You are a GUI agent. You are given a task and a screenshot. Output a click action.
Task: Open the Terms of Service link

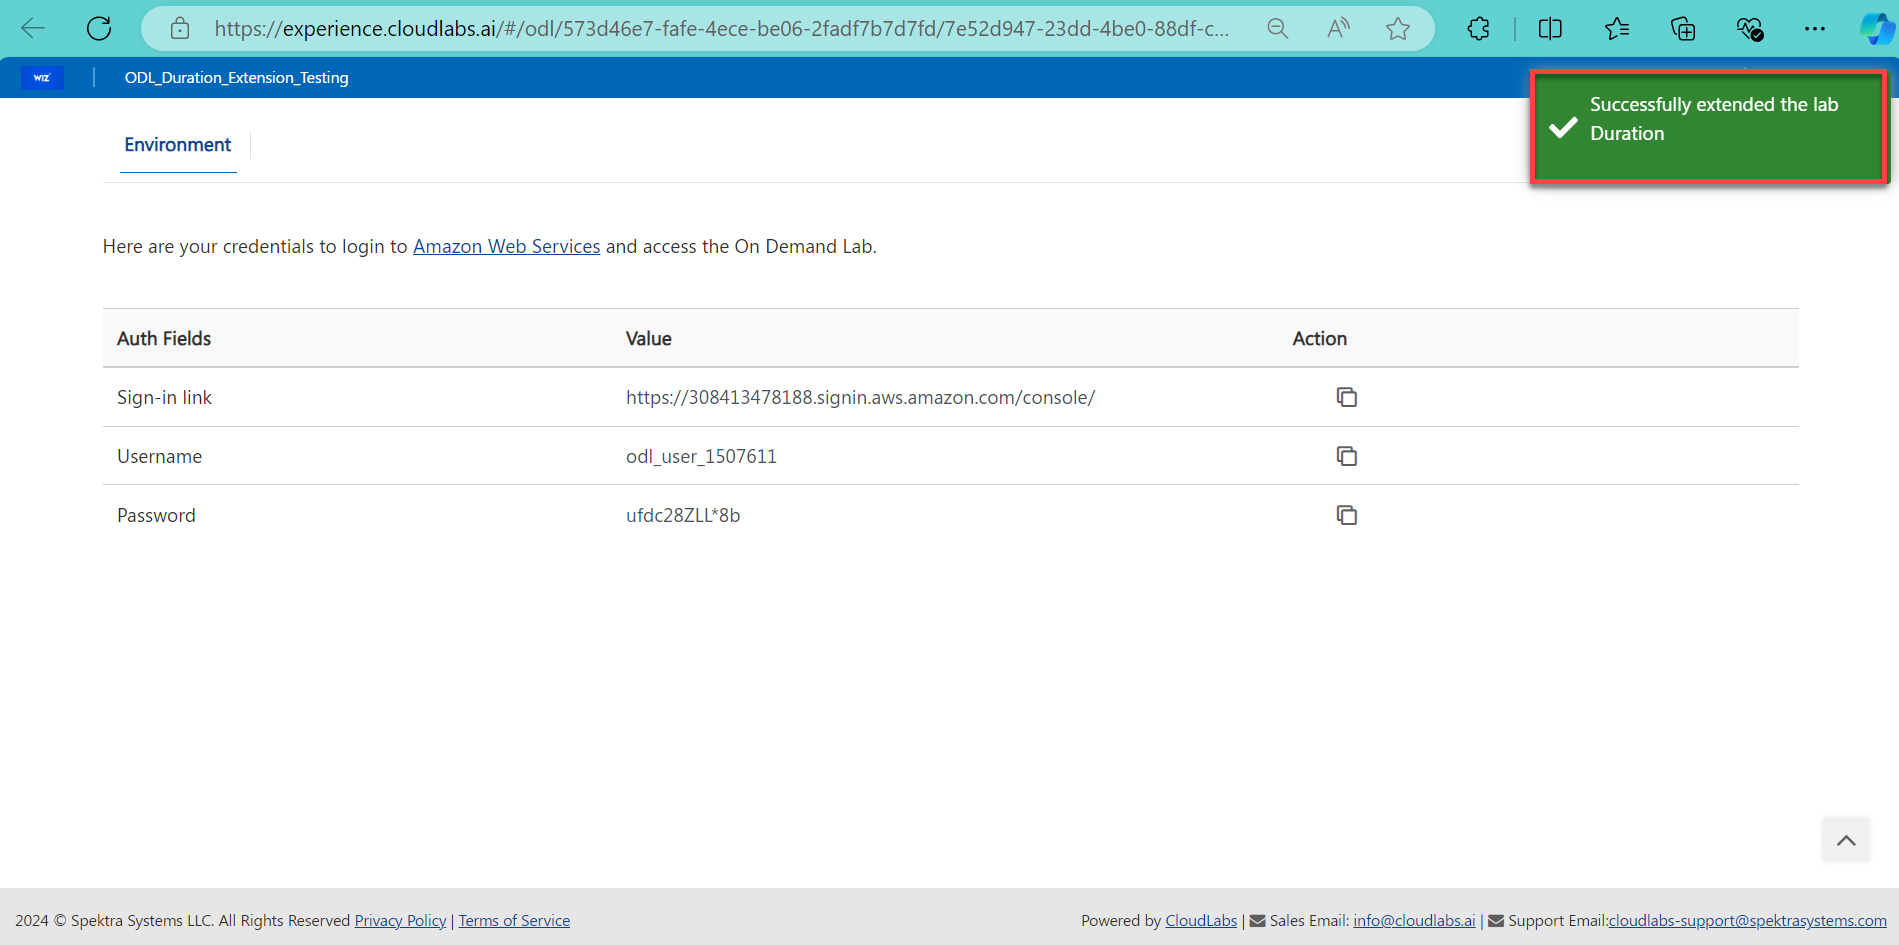(514, 920)
